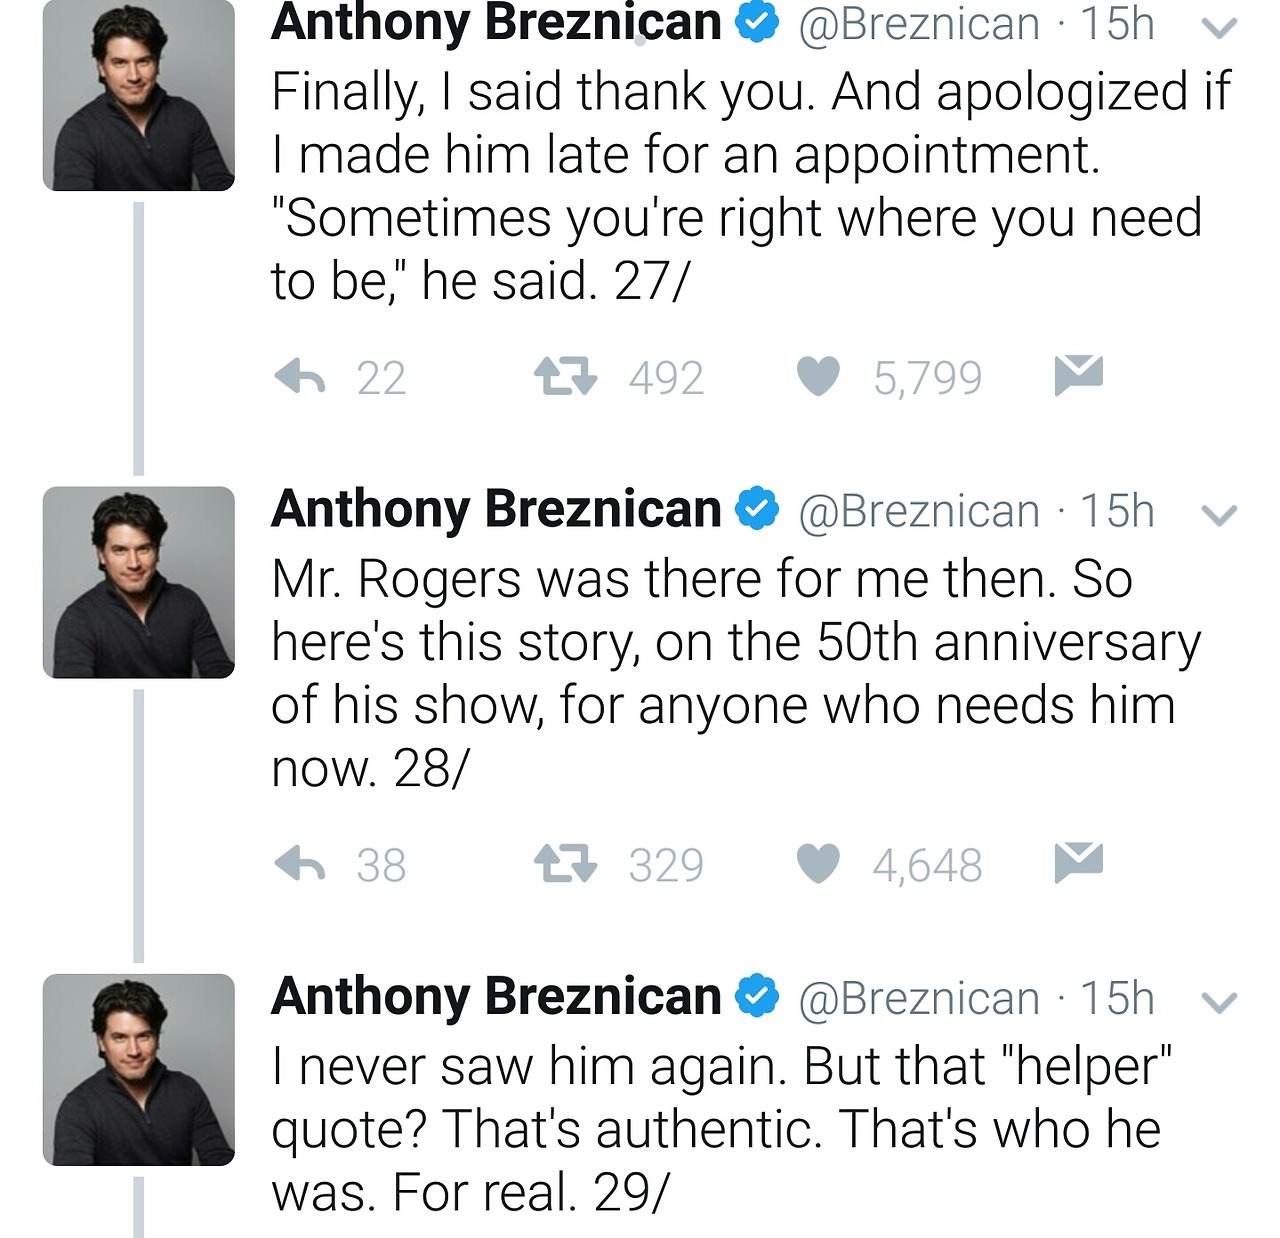Viewport: 1280px width, 1238px height.
Task: Retweet the 'Sometimes you're right' tweet
Action: (565, 377)
